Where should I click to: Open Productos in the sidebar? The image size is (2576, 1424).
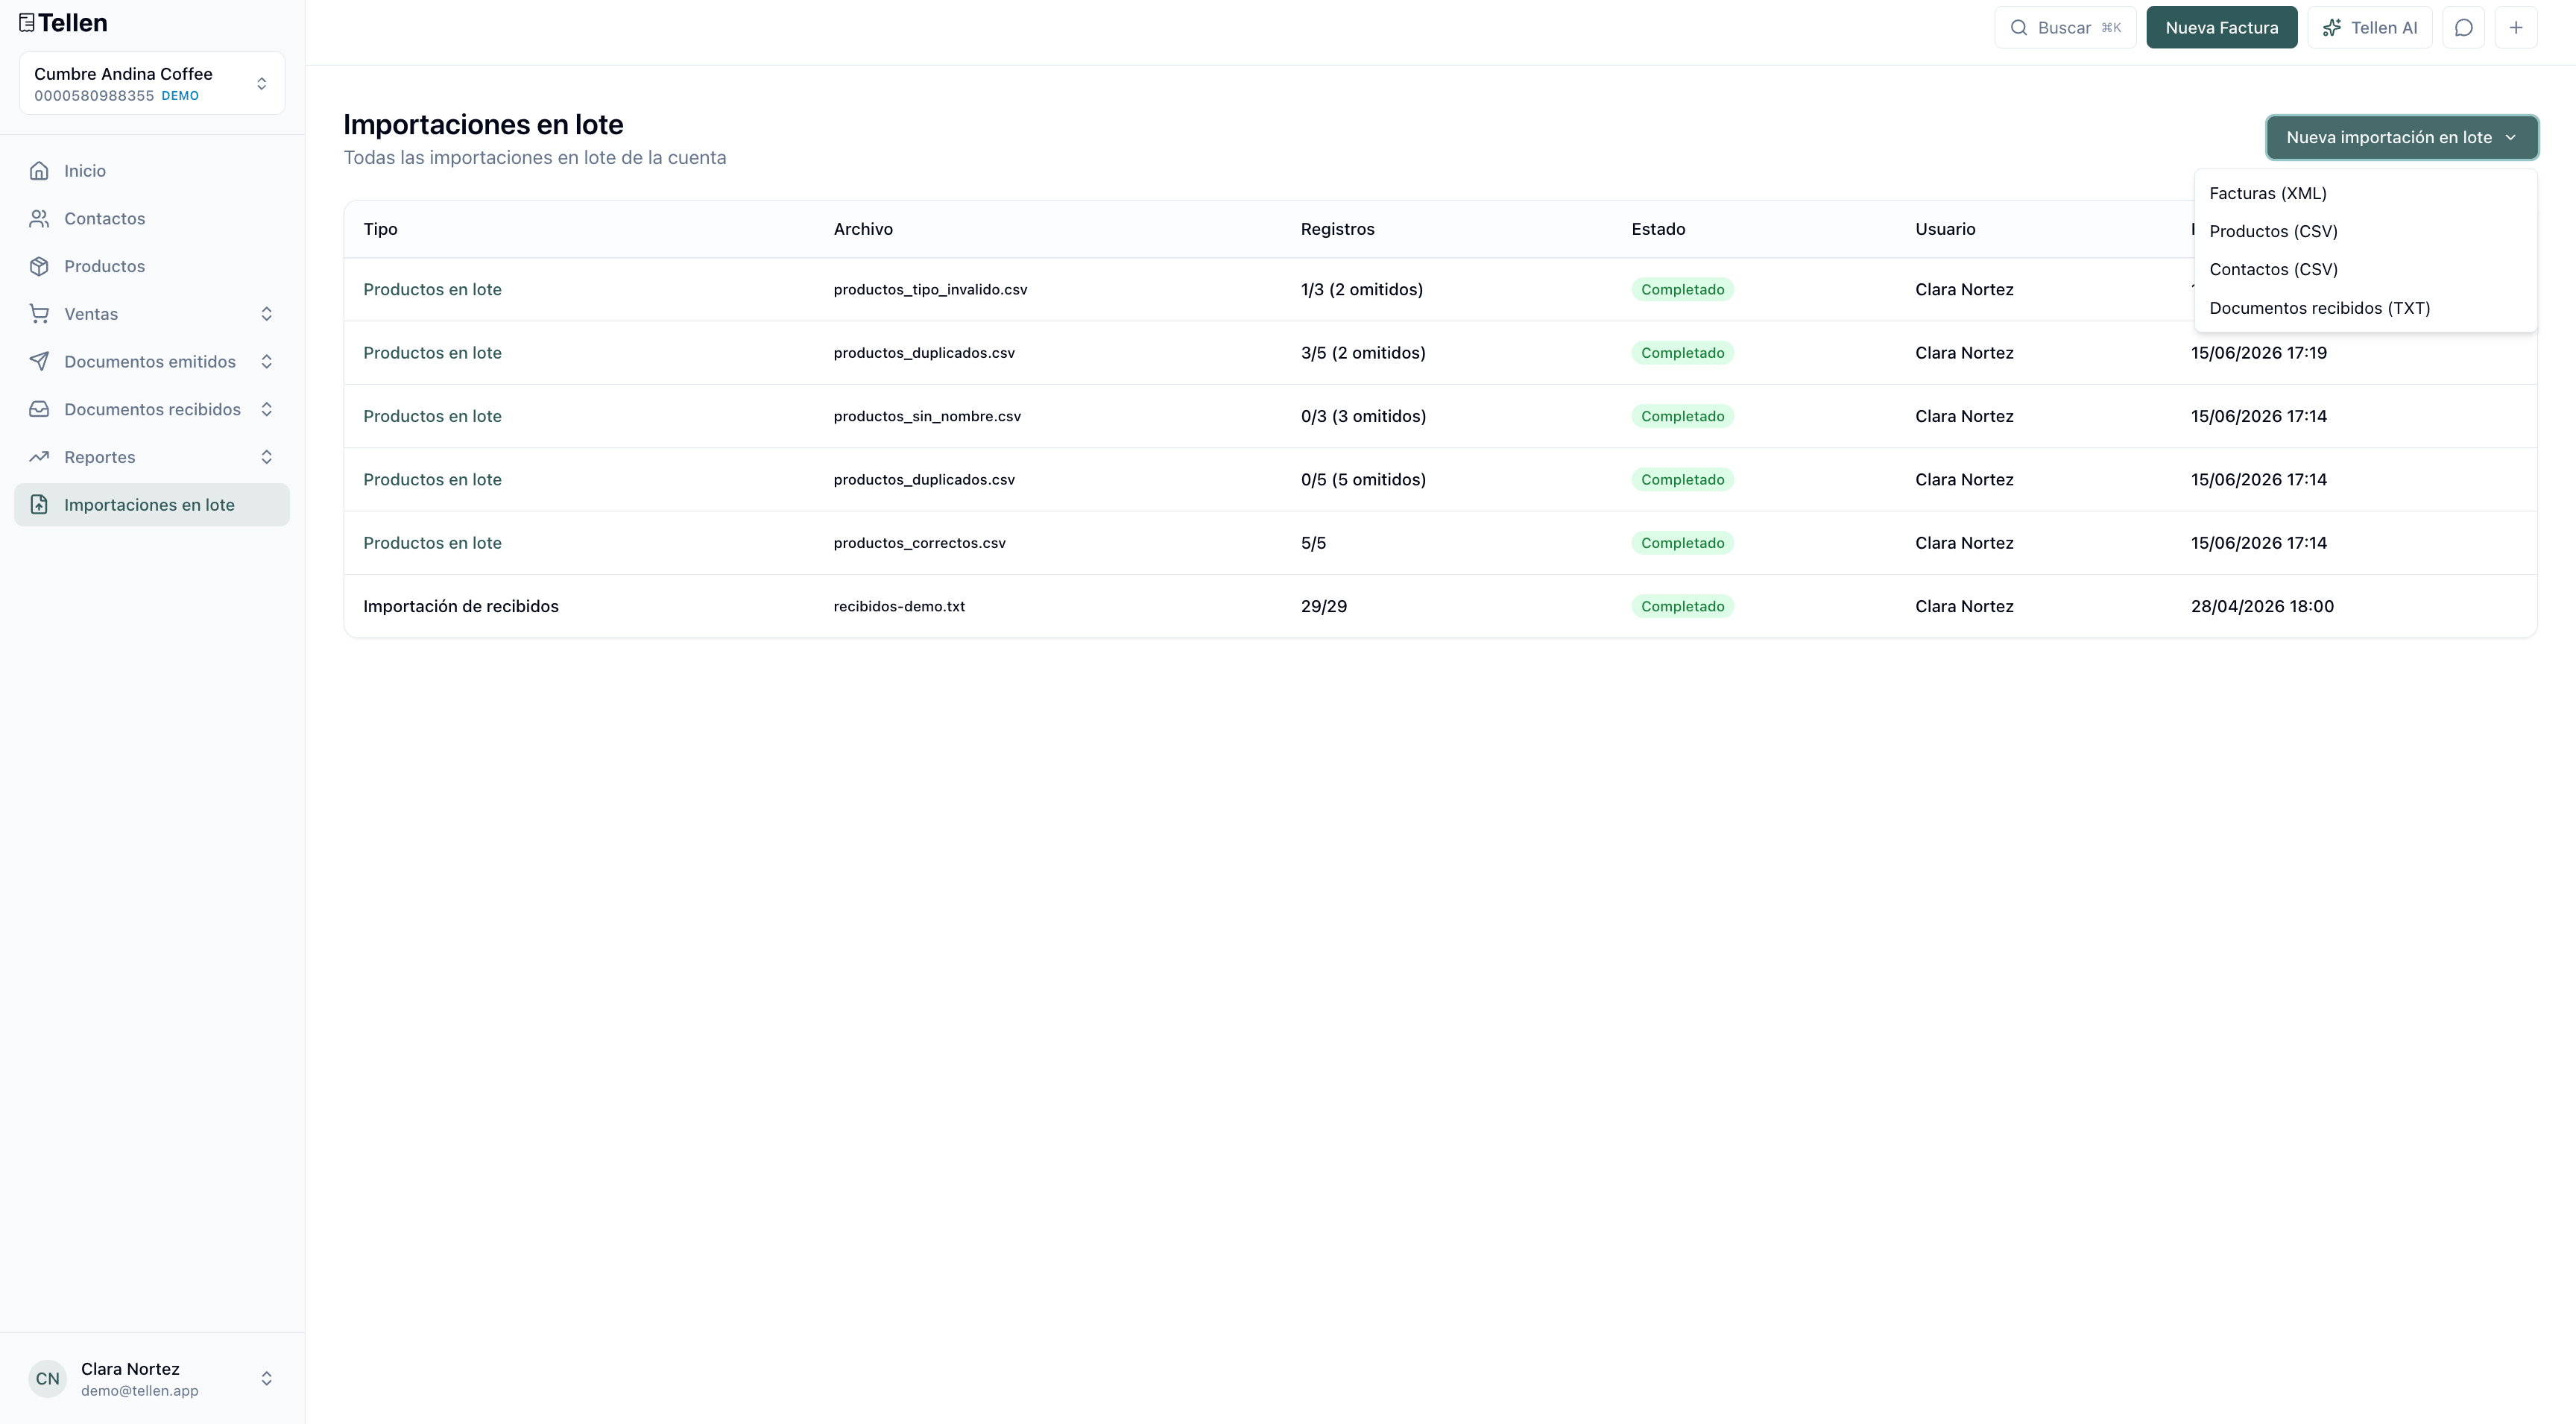(152, 266)
